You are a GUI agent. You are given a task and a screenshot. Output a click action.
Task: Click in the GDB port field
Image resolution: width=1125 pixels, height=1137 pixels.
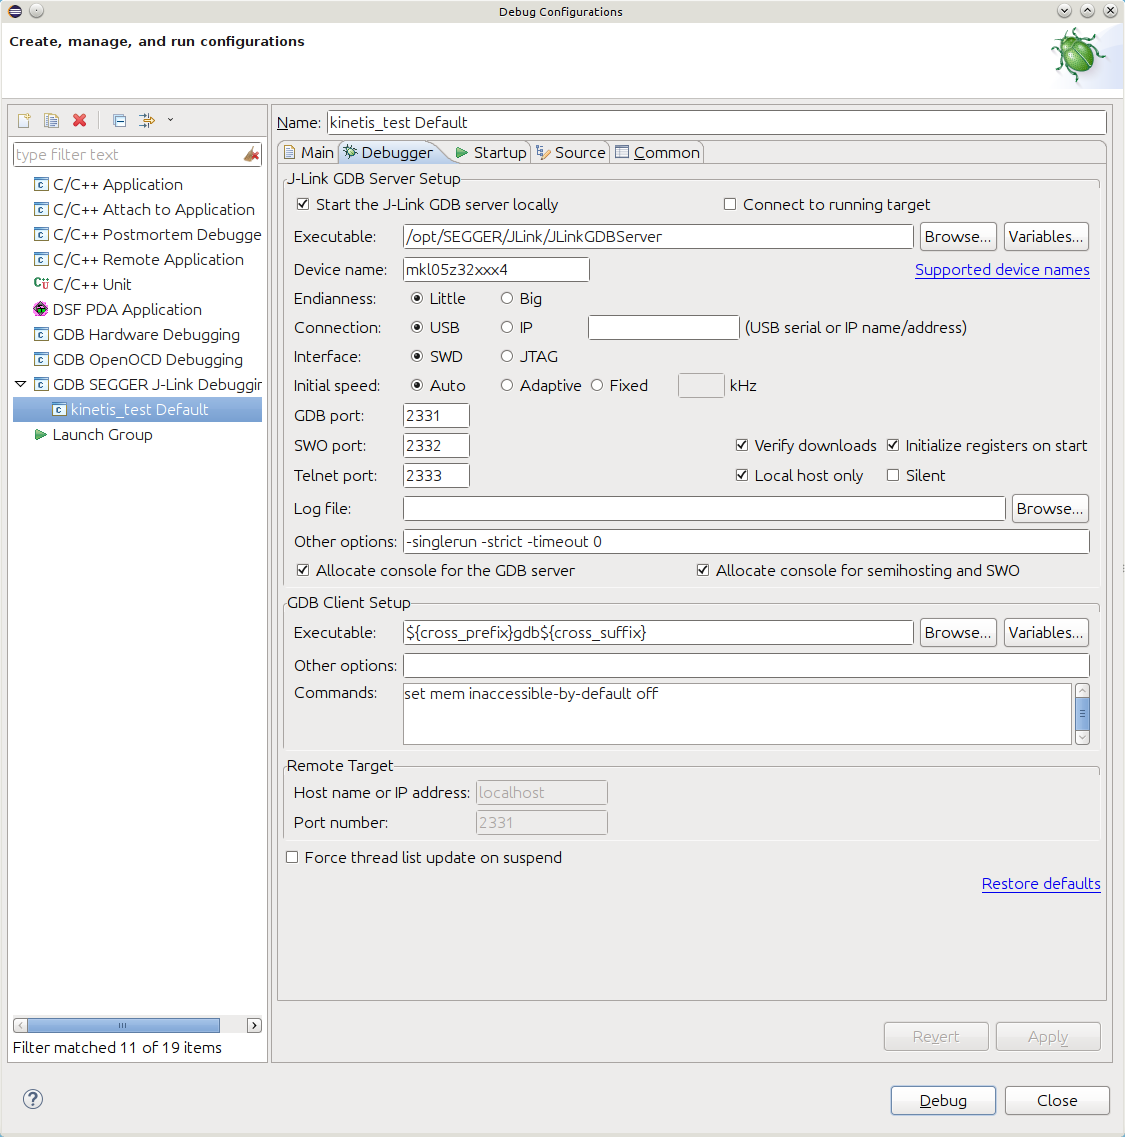pos(436,415)
